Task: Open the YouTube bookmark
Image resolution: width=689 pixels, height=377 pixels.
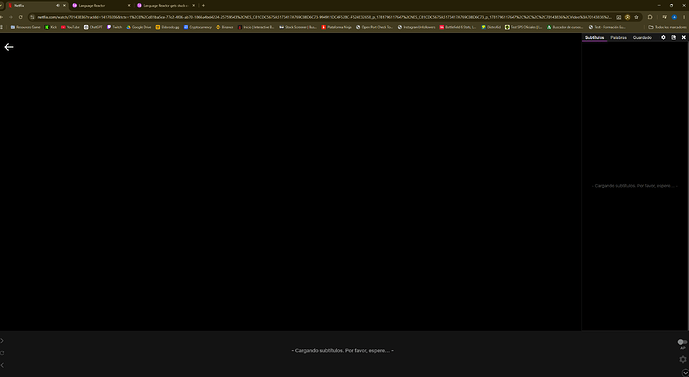Action: [70, 27]
